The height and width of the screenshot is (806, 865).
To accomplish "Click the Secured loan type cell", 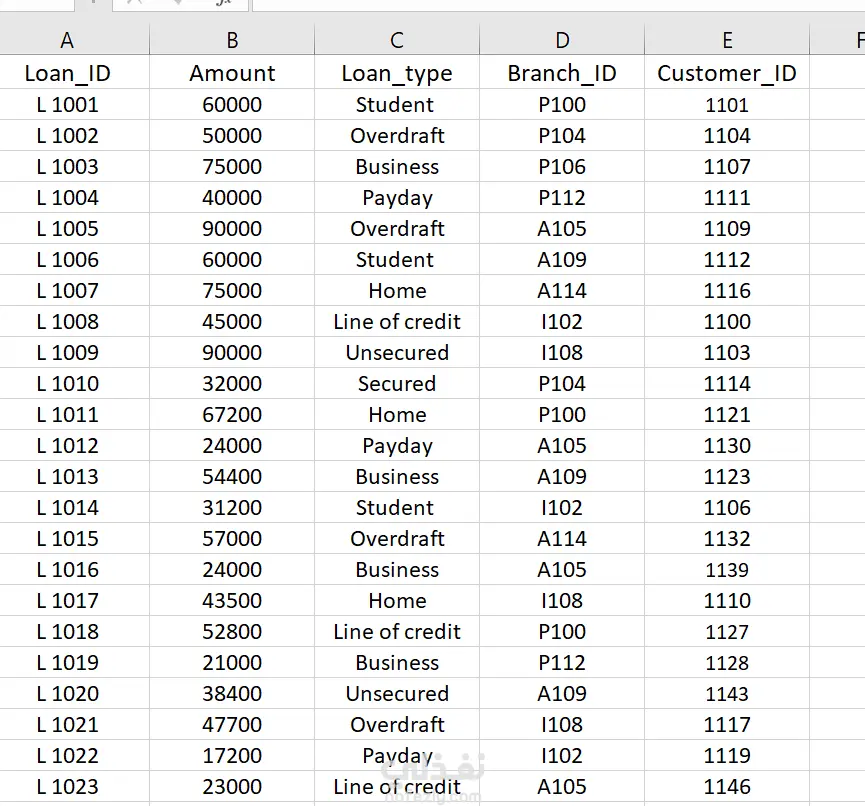I will tap(397, 383).
